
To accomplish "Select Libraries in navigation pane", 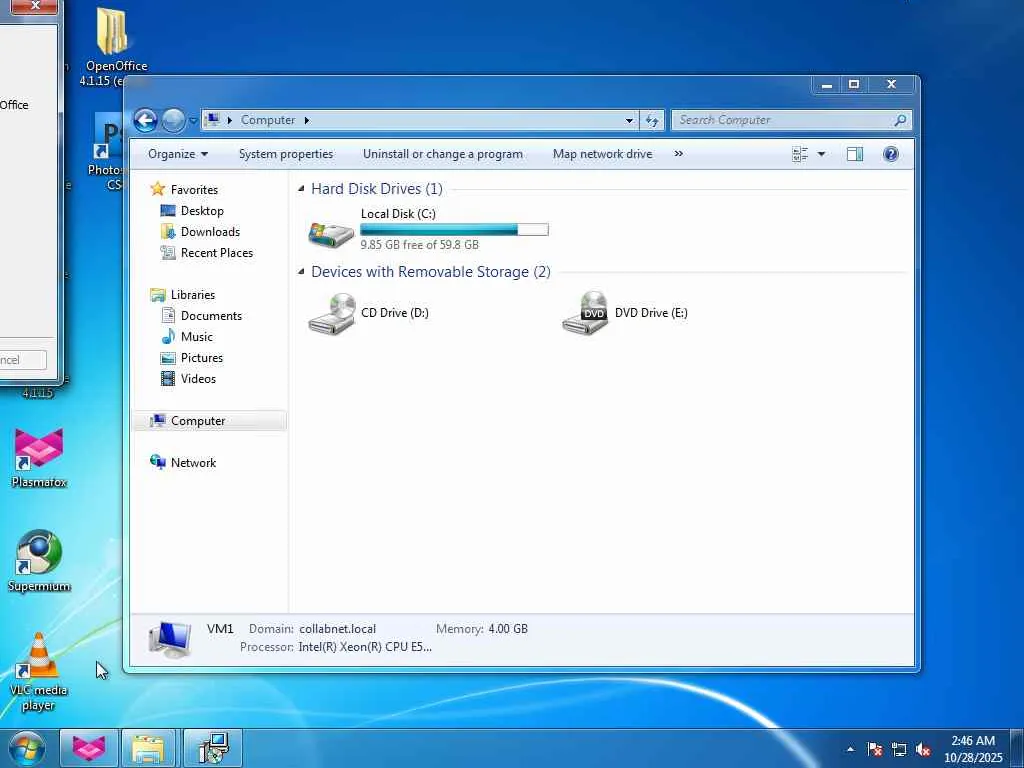I will pyautogui.click(x=193, y=295).
